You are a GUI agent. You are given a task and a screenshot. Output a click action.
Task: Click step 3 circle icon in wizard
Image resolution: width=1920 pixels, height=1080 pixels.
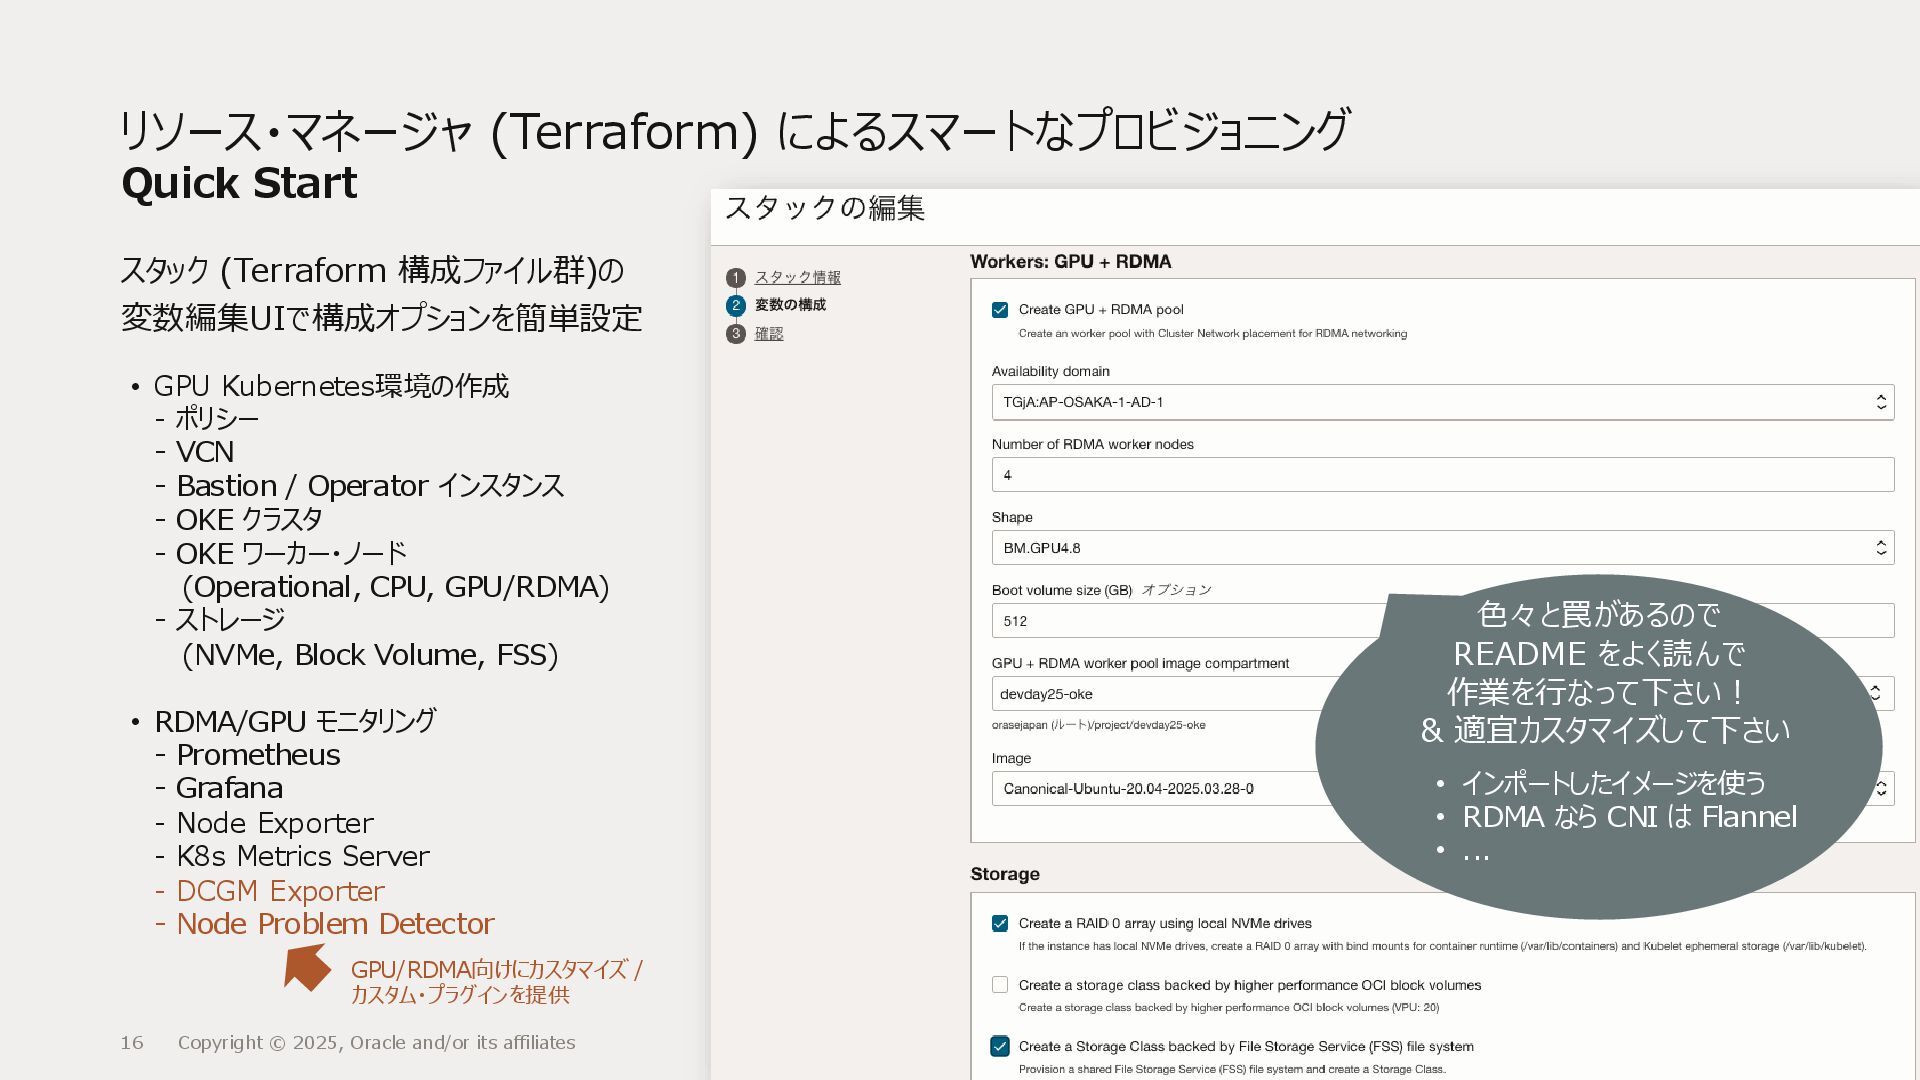tap(736, 334)
